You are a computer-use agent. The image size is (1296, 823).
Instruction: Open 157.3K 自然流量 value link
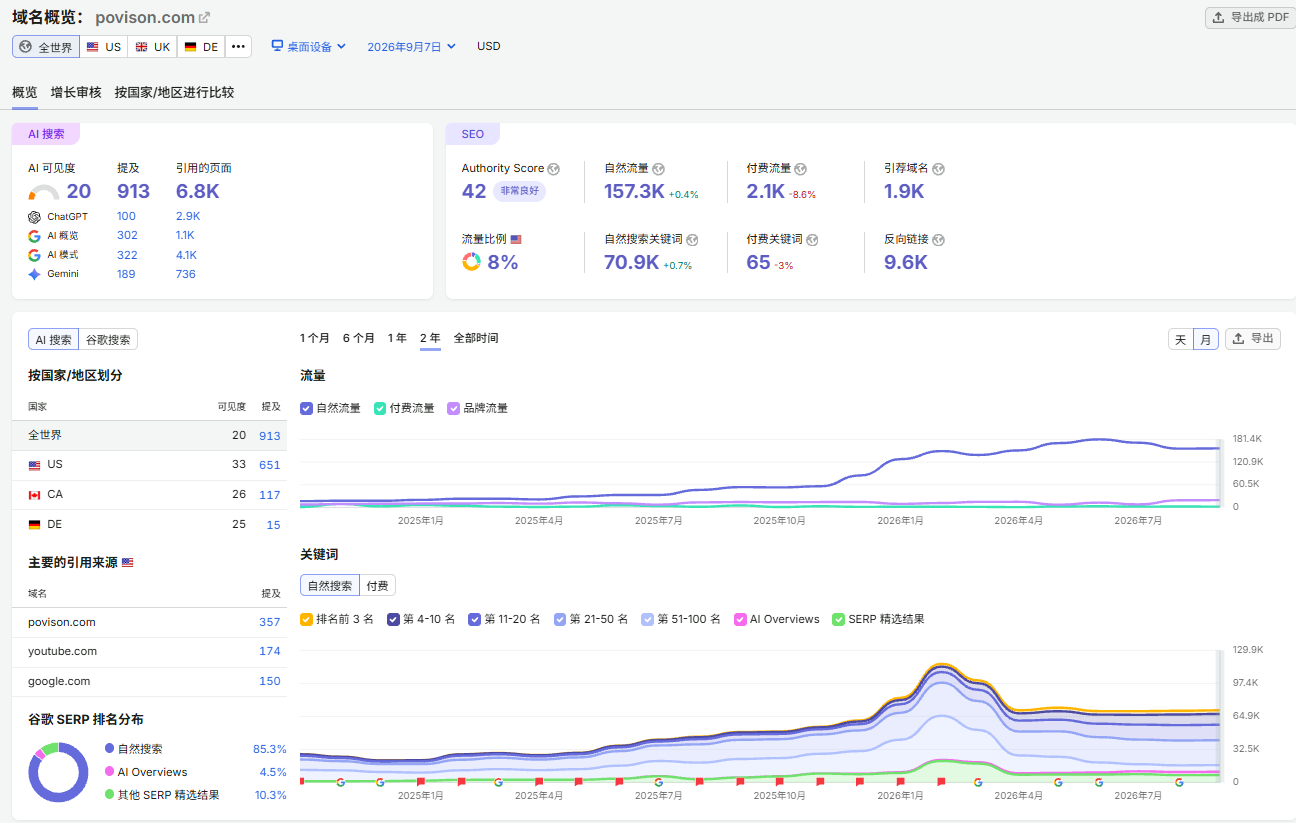click(x=634, y=191)
